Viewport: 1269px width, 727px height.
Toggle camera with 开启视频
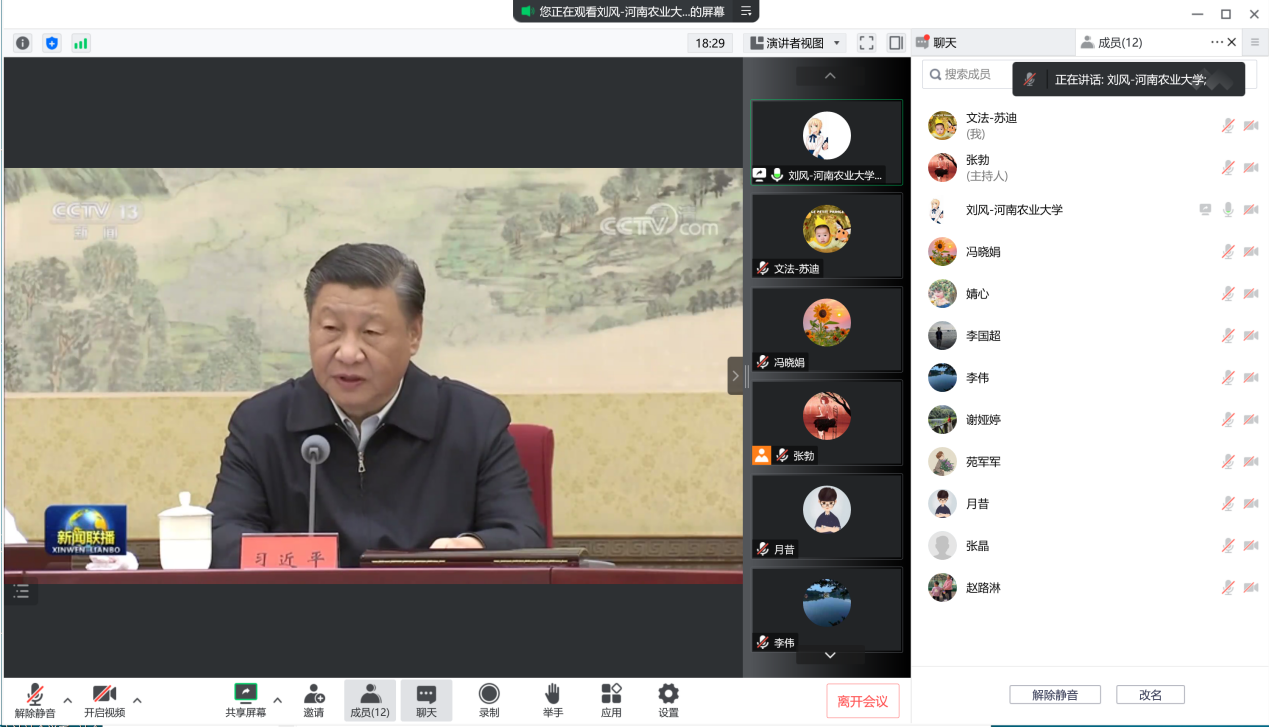[104, 700]
